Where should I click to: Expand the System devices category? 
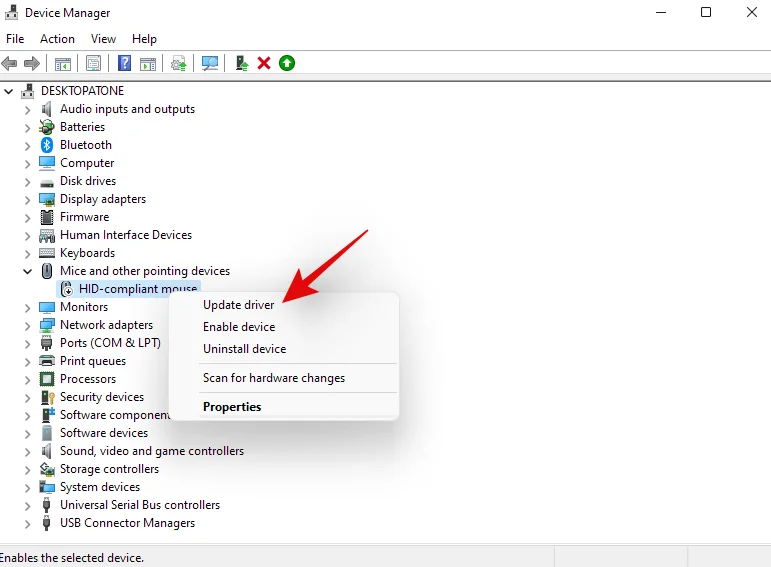(28, 488)
